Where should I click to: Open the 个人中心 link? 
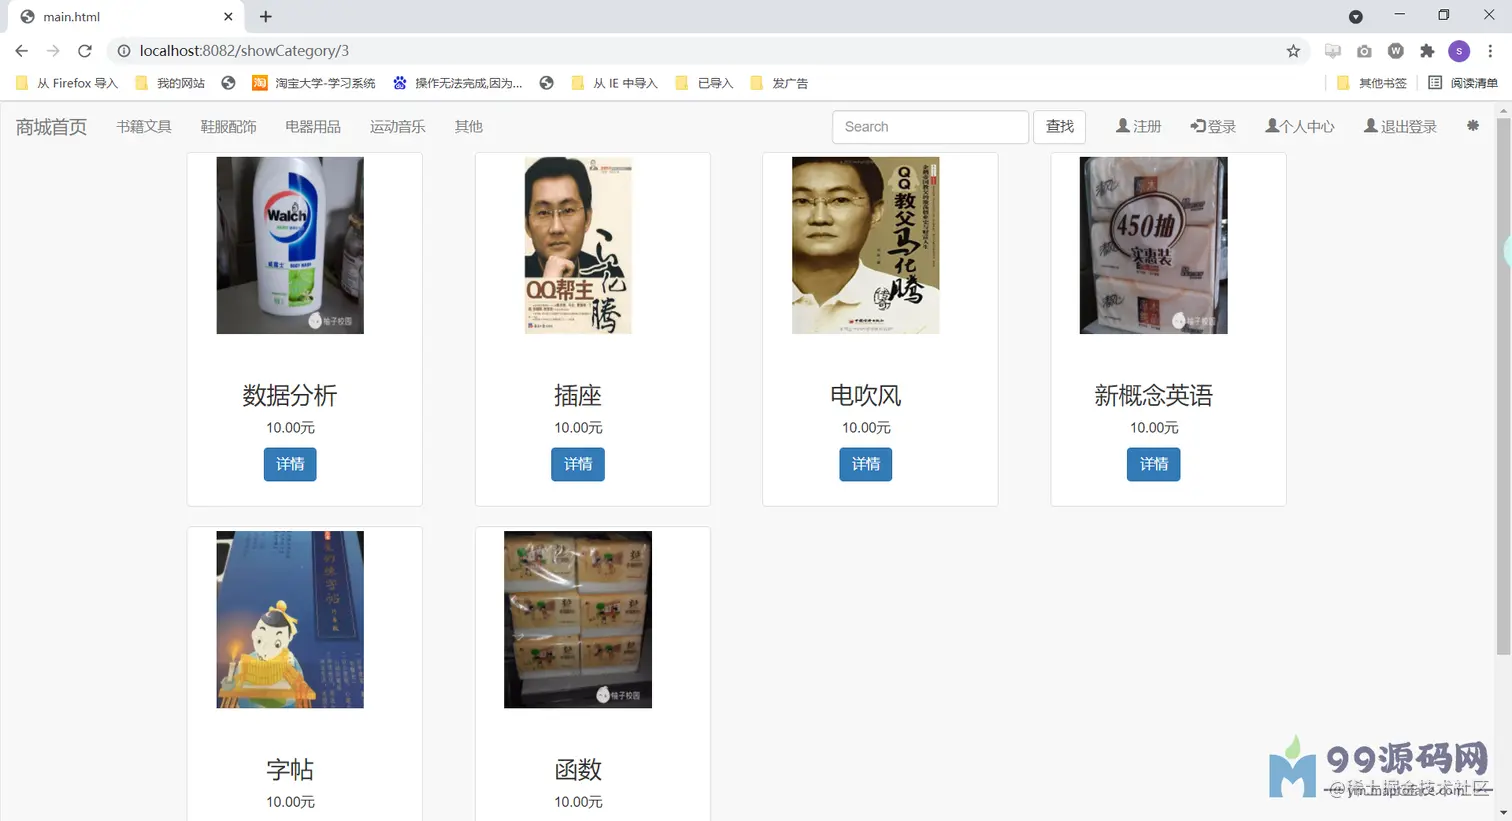coord(1300,127)
